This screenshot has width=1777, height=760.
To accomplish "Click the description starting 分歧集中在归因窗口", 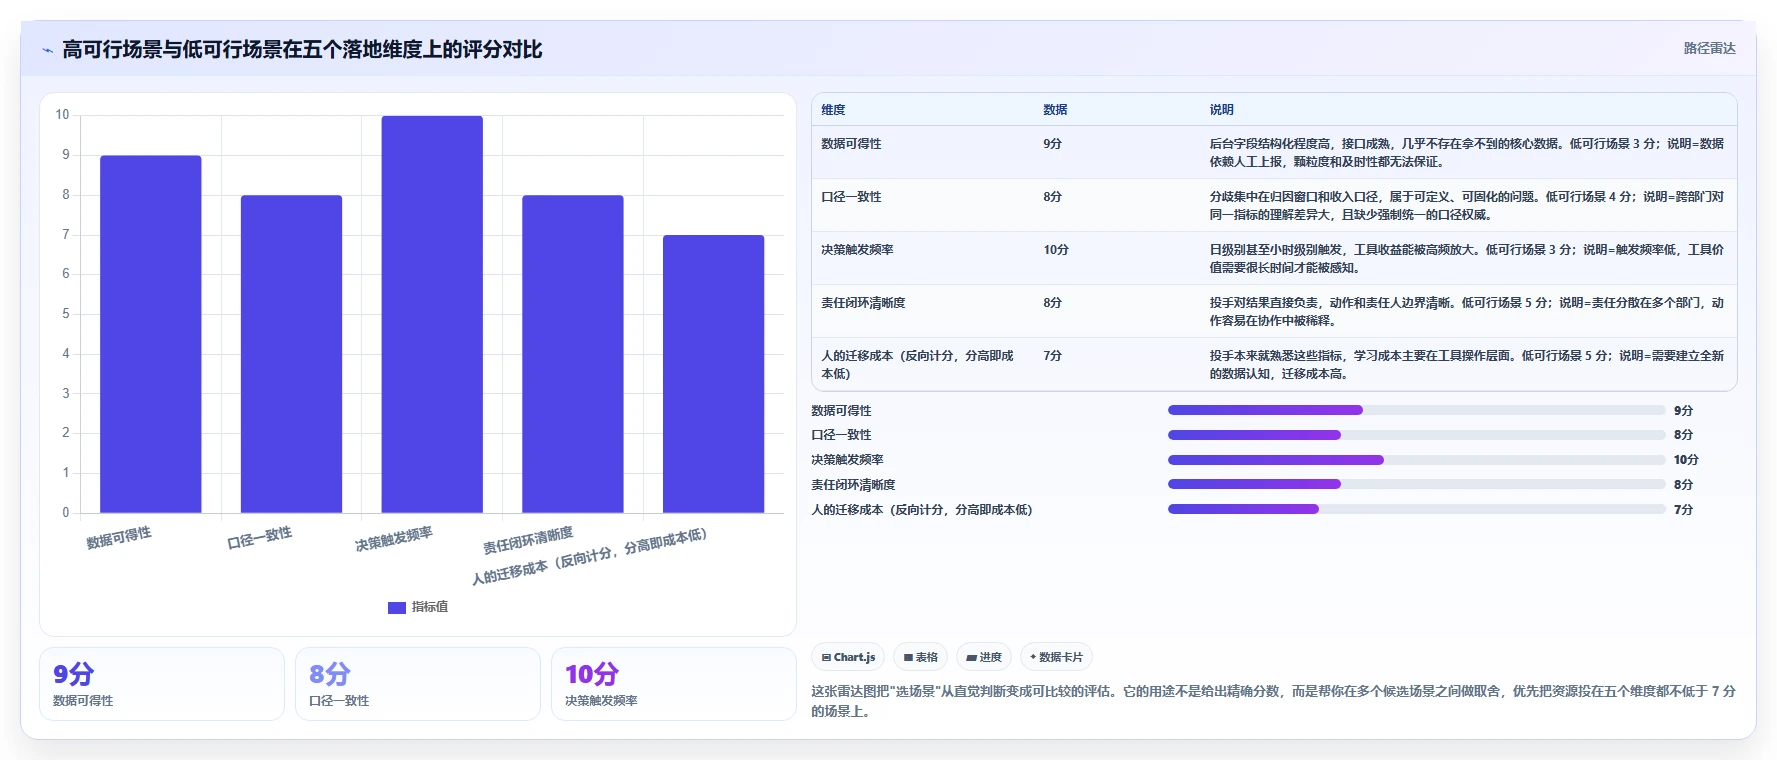I will pos(1467,206).
